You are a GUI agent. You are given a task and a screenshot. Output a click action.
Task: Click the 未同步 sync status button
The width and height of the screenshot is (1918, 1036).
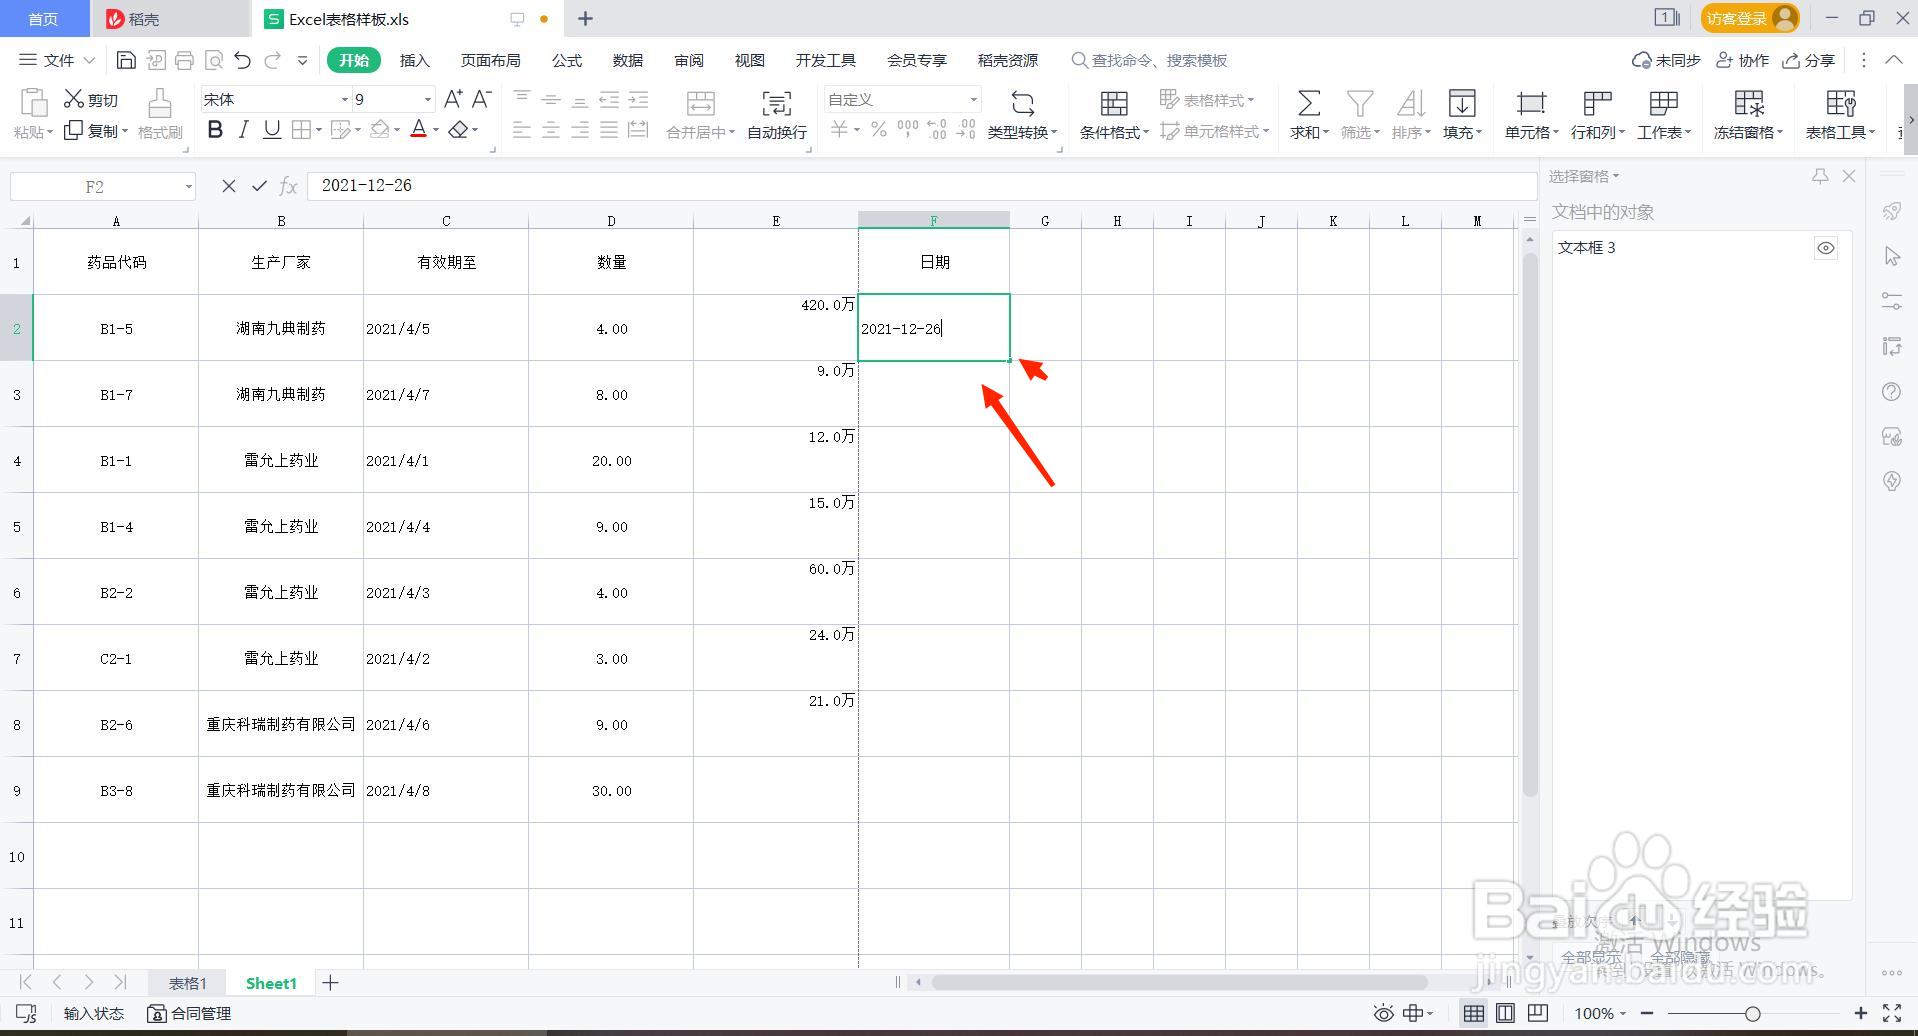coord(1666,61)
